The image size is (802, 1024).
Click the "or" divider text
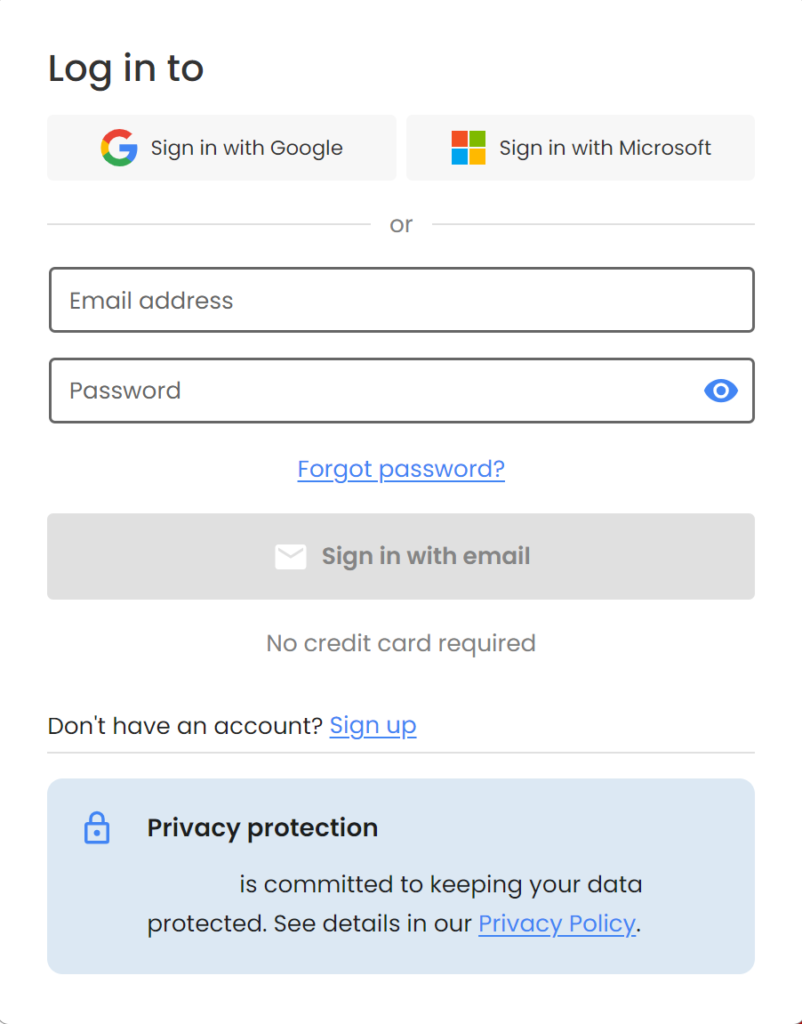401,225
